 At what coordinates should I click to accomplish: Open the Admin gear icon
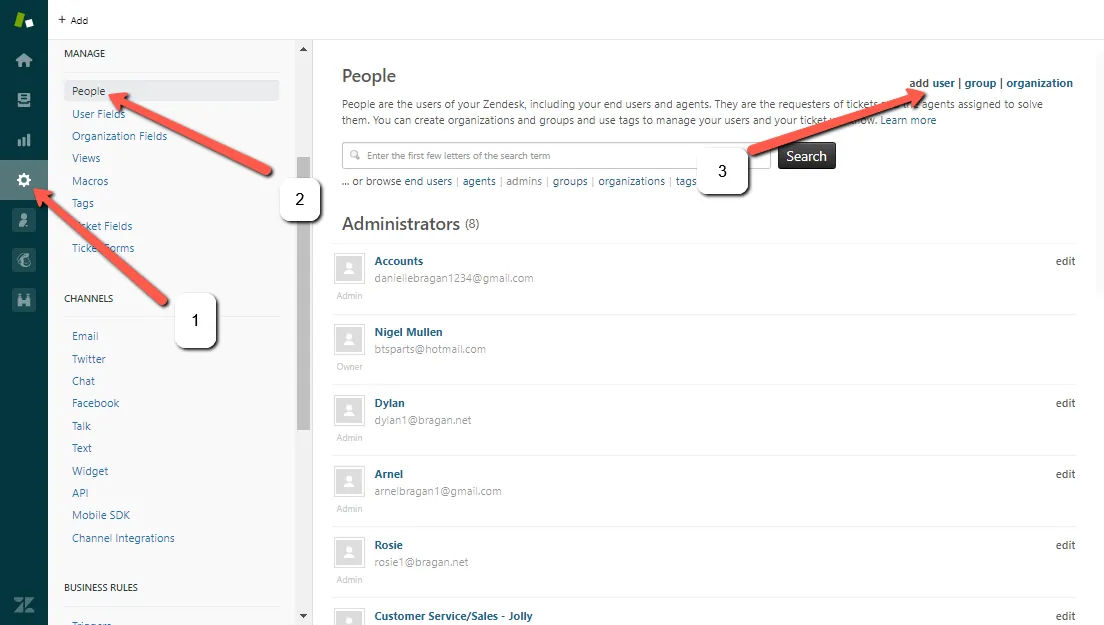[x=24, y=180]
